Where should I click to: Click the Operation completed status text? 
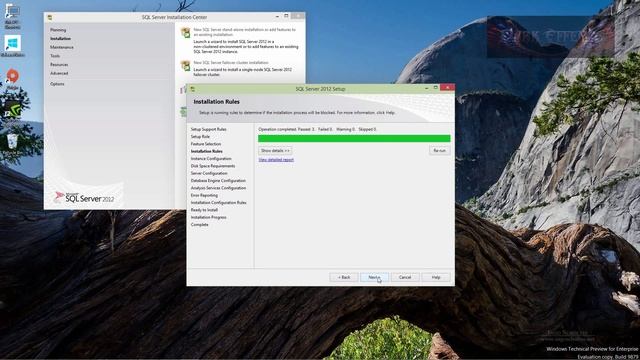(x=318, y=129)
